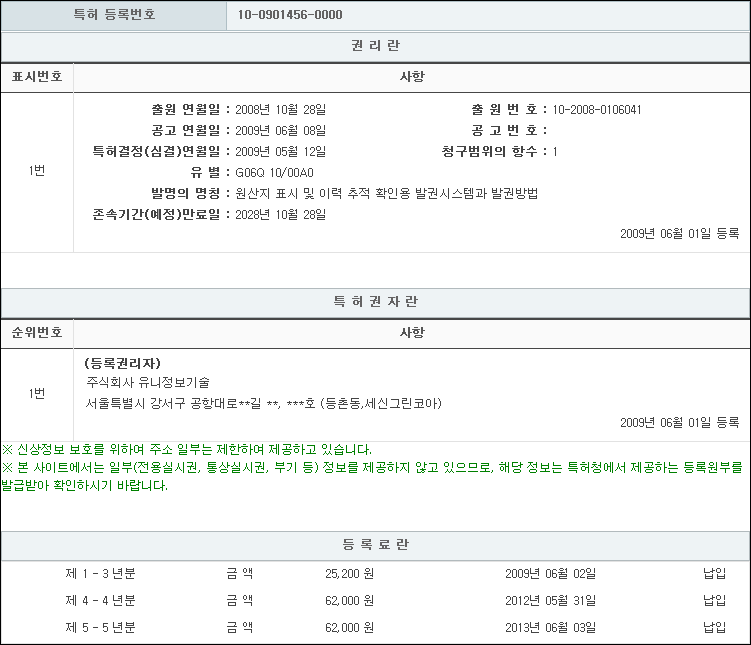Viewport: 751px width, 645px height.
Task: Click the 유 별 label
Action: click(x=205, y=172)
